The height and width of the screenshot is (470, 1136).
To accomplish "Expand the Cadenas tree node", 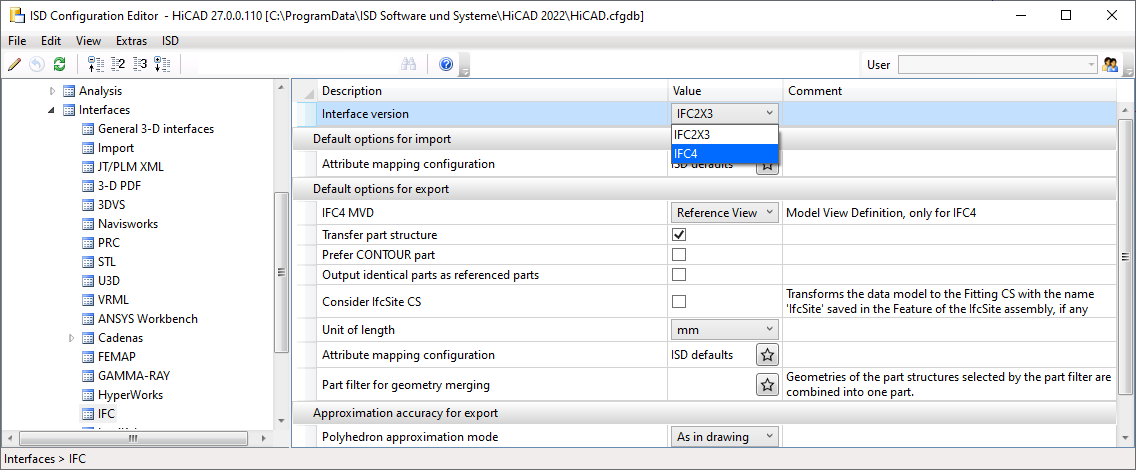I will 71,337.
